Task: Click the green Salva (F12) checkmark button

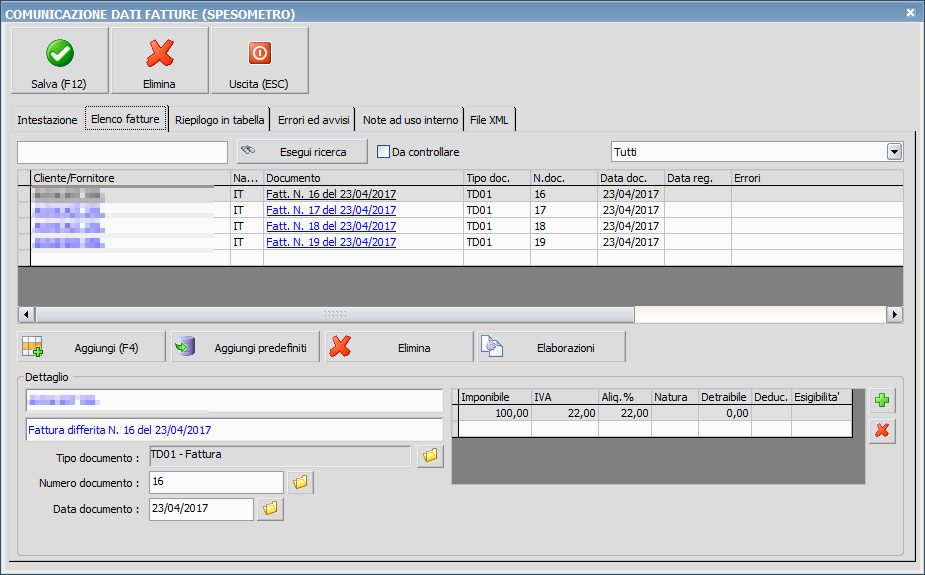Action: tap(60, 60)
